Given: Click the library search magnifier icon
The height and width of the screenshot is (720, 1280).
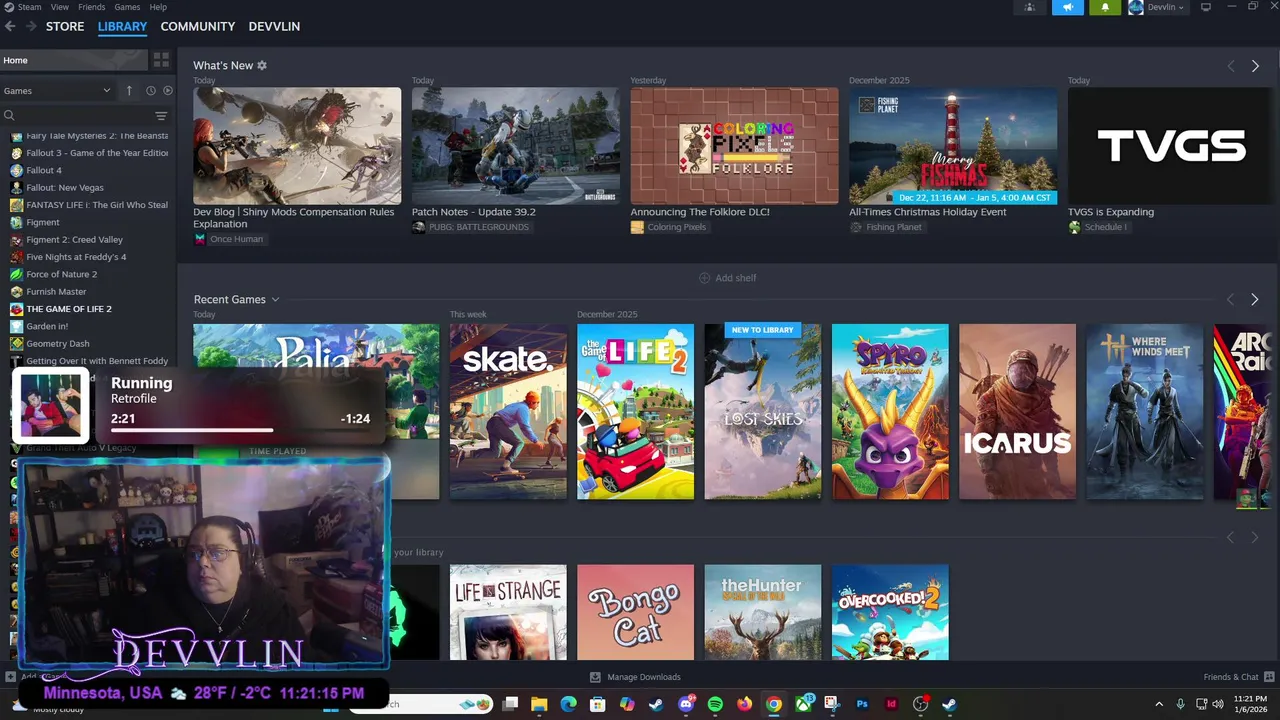Looking at the screenshot, I should tap(9, 116).
